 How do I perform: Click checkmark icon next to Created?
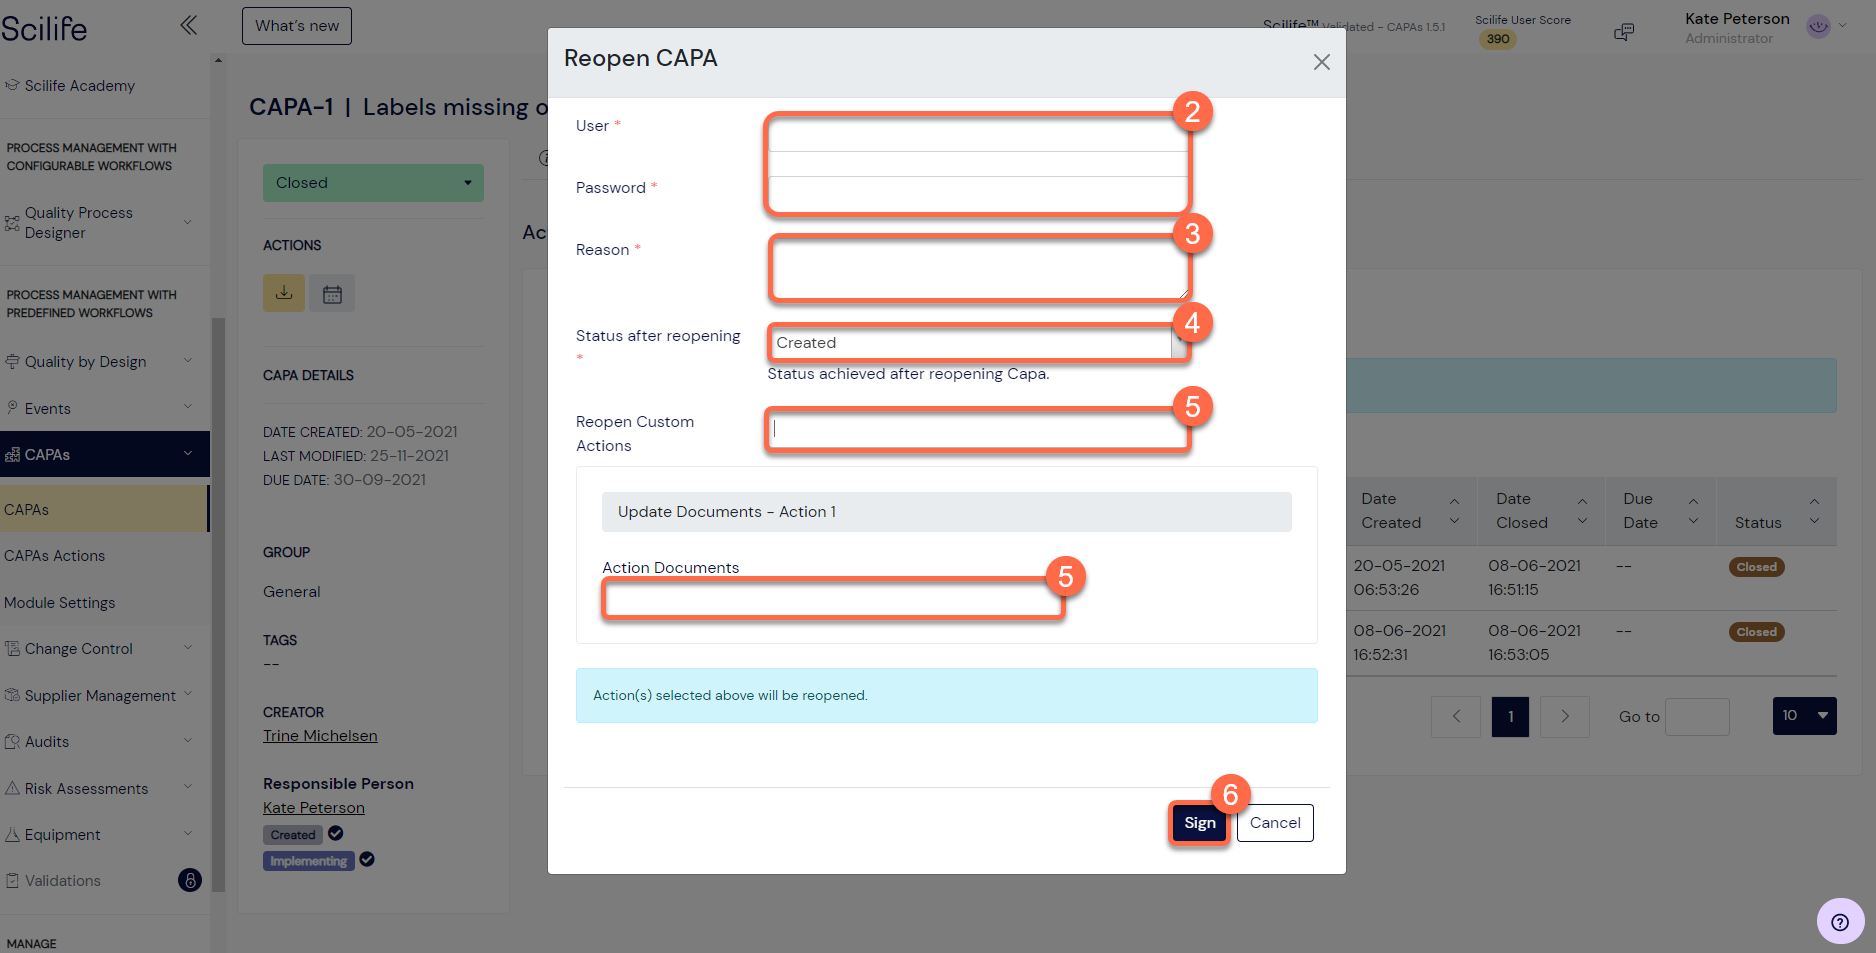[336, 833]
